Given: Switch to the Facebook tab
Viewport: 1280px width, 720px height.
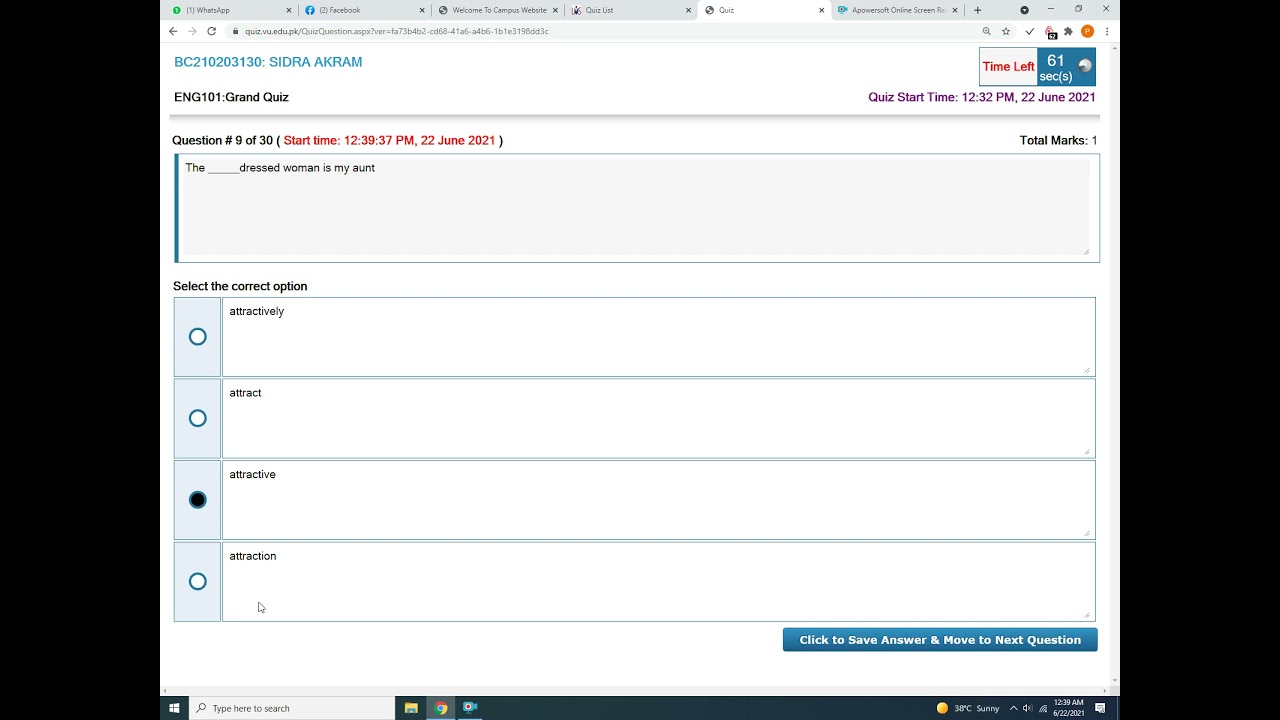Looking at the screenshot, I should coord(364,10).
